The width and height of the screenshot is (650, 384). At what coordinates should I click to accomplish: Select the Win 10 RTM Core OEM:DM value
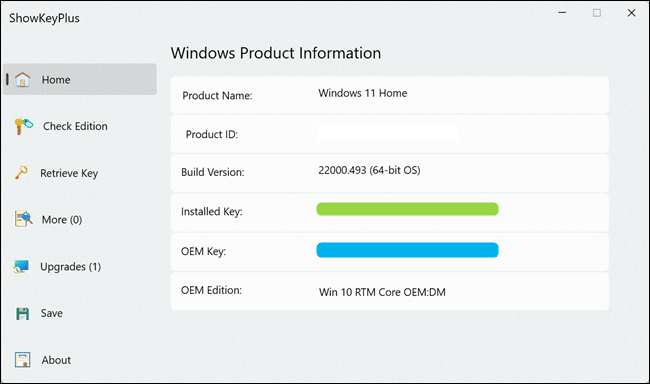click(x=382, y=292)
